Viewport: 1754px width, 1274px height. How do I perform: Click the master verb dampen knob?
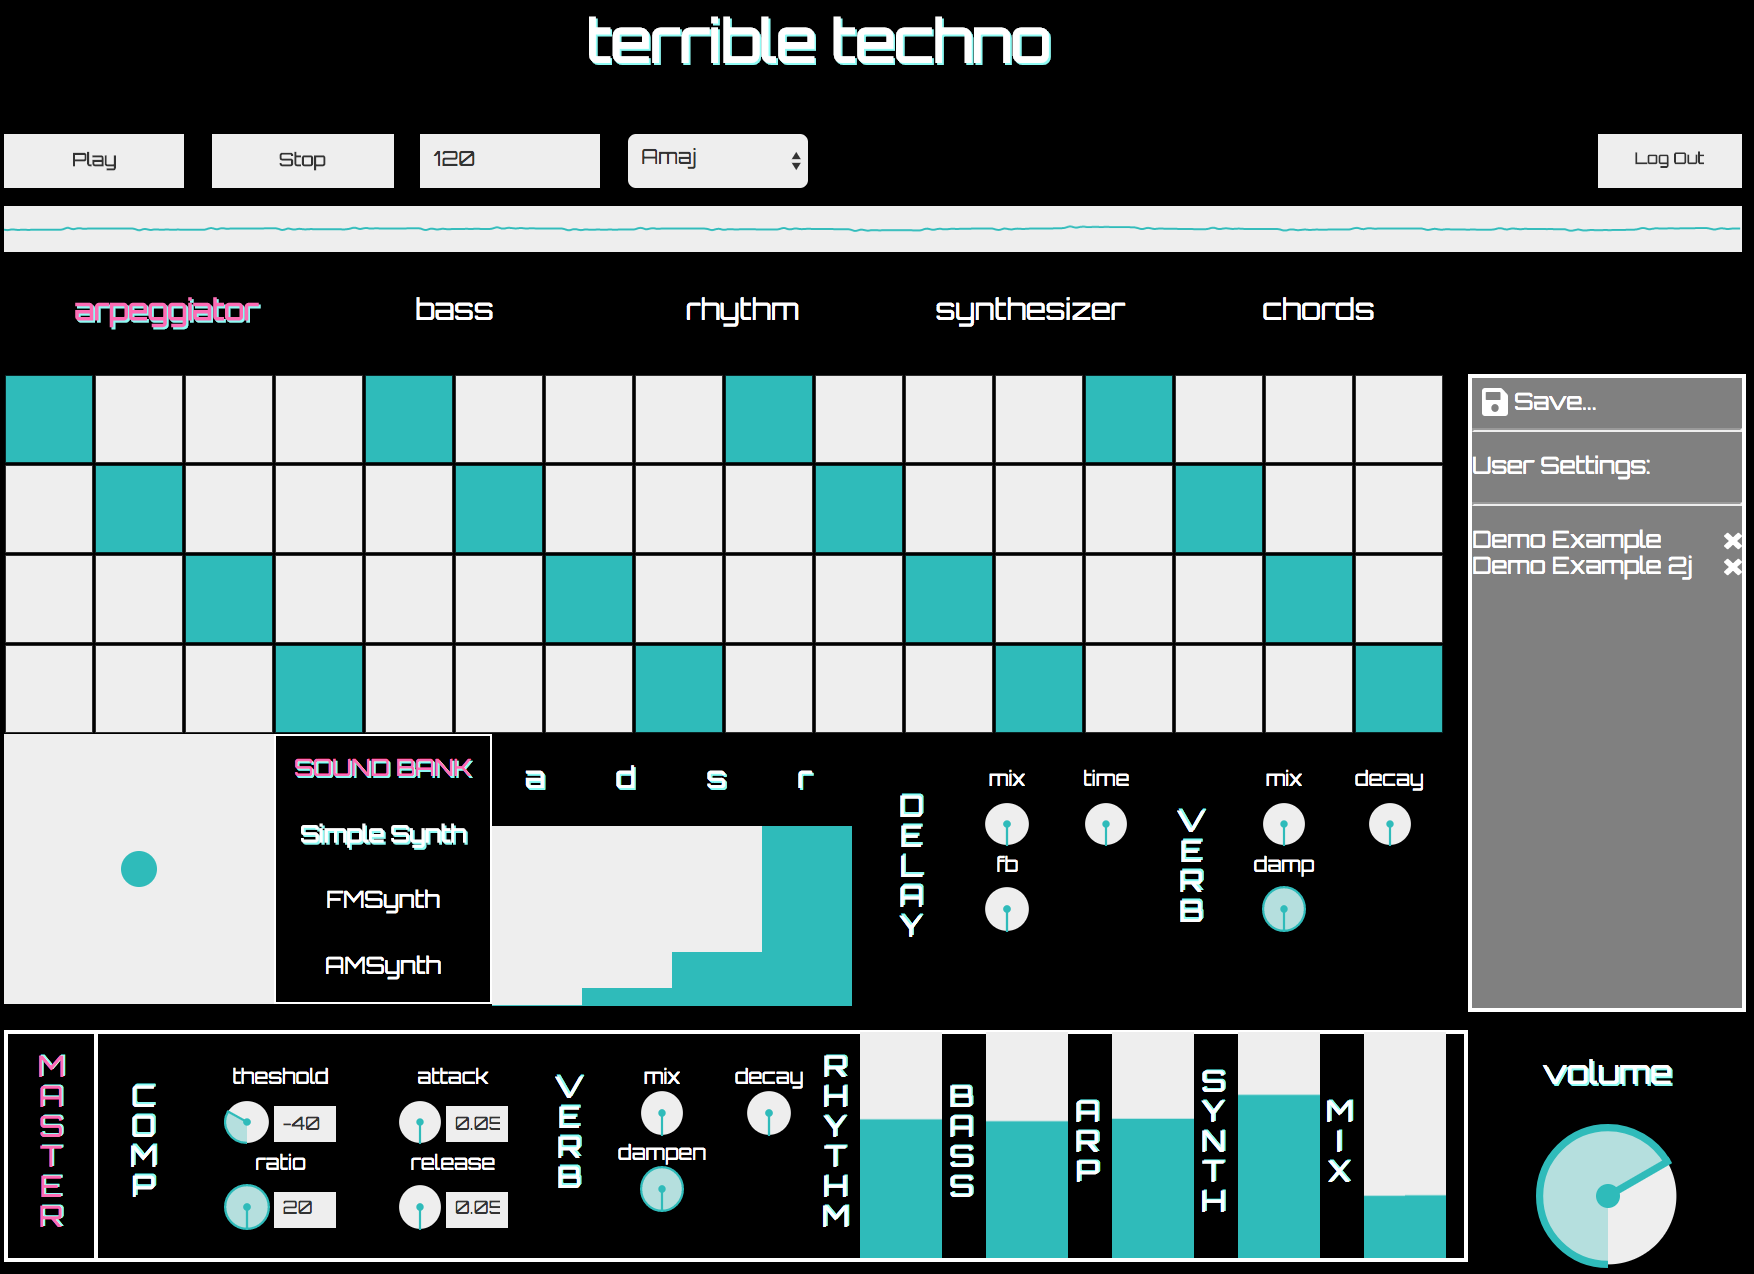[x=662, y=1190]
